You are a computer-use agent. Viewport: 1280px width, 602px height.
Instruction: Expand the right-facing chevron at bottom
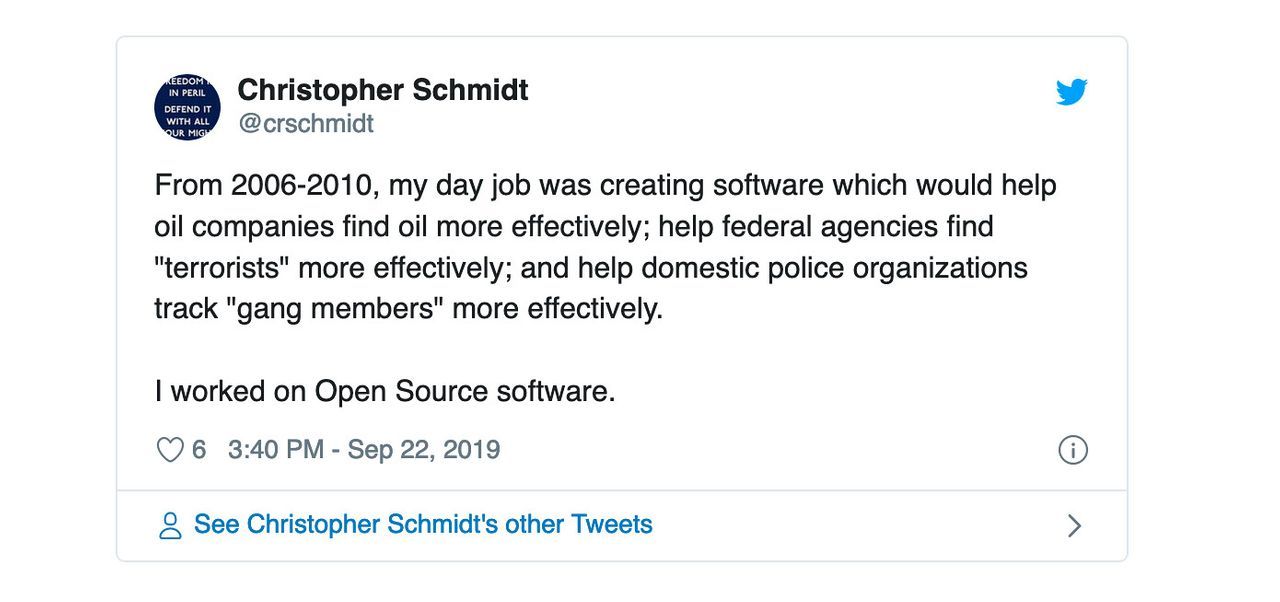point(1075,523)
